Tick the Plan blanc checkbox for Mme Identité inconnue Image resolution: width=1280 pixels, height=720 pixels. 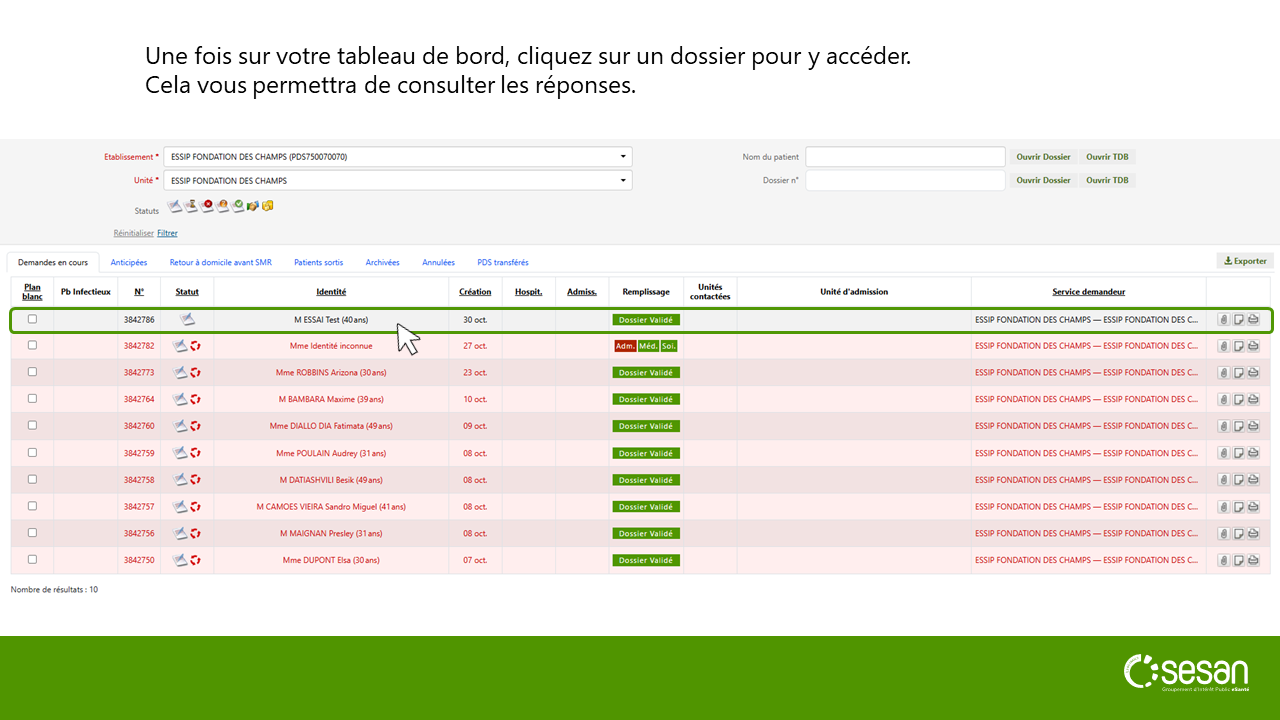click(x=32, y=345)
